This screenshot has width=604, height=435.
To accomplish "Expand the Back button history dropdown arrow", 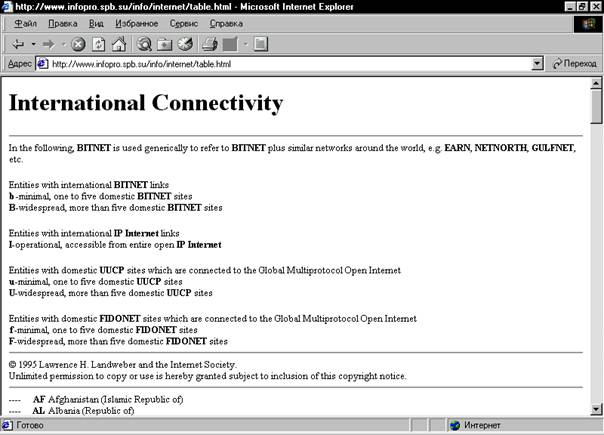I will (x=34, y=44).
